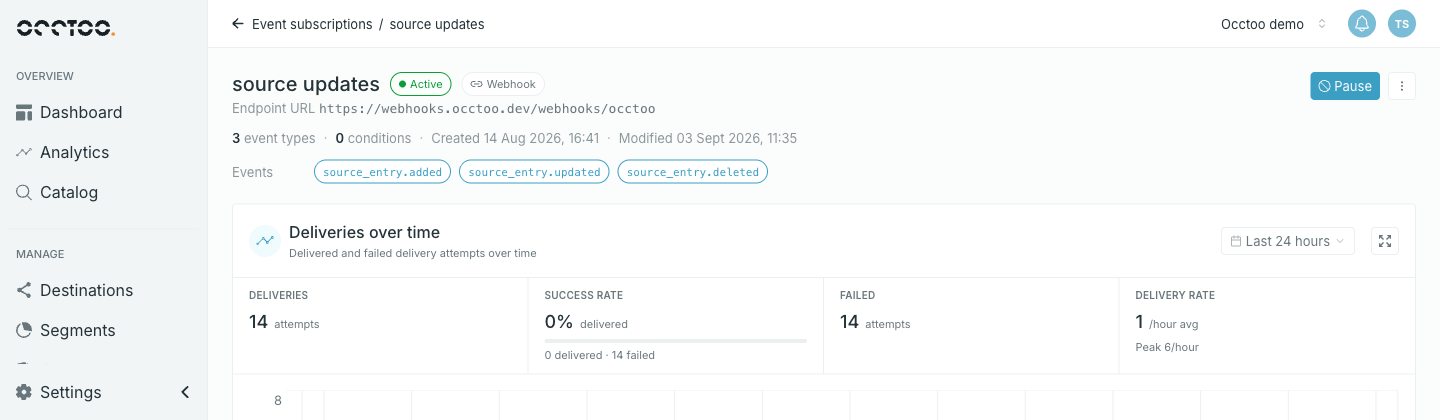Click the source_entry.updated event tag
This screenshot has width=1440, height=420.
pyautogui.click(x=534, y=172)
